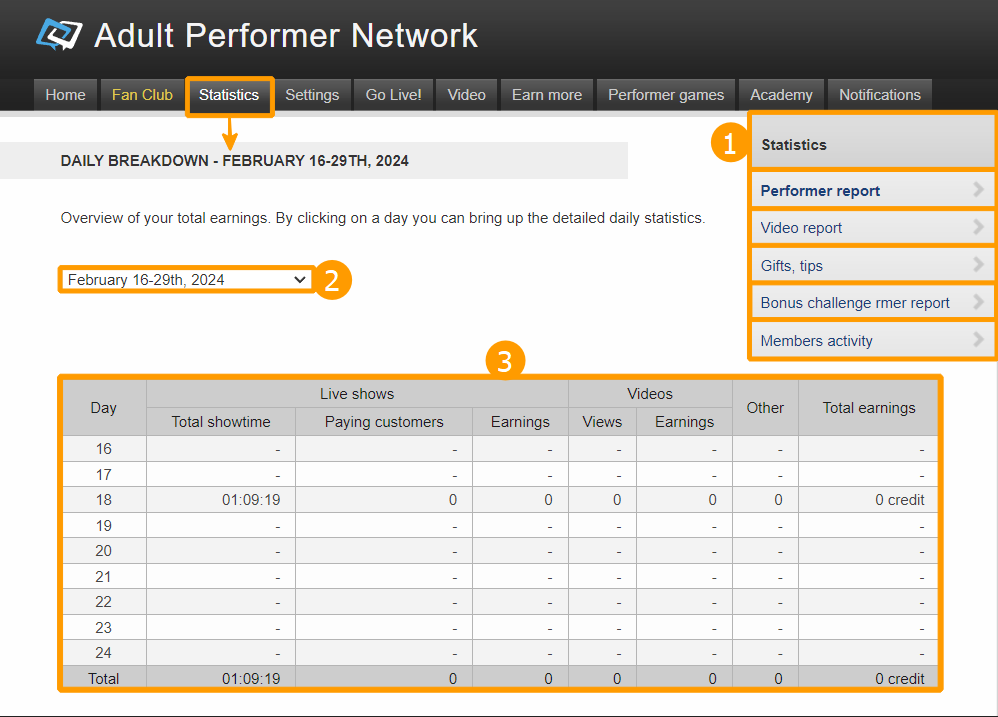
Task: View the Notifications tab
Action: [879, 95]
